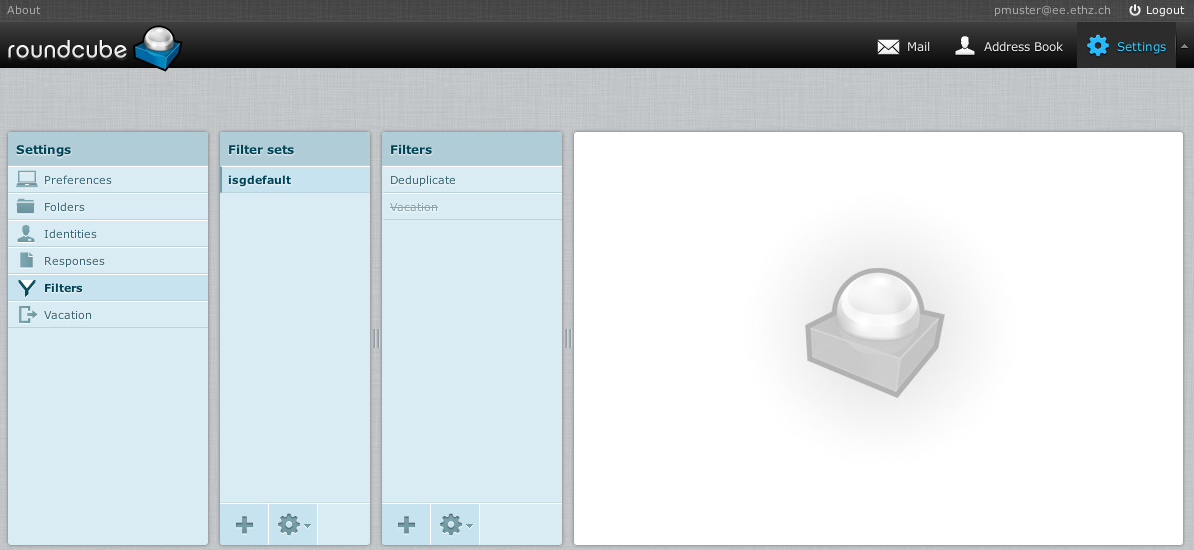Open Vacation settings item in sidebar
The height and width of the screenshot is (550, 1194).
pos(108,315)
